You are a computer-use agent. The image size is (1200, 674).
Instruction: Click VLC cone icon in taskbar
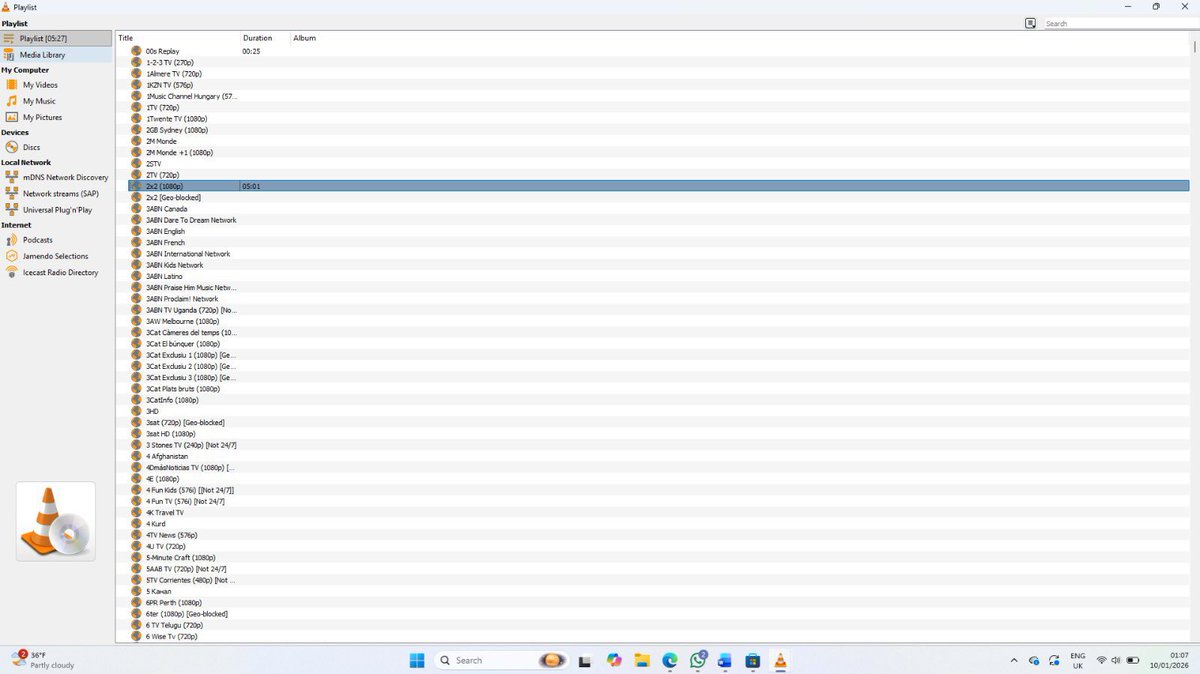pyautogui.click(x=781, y=660)
